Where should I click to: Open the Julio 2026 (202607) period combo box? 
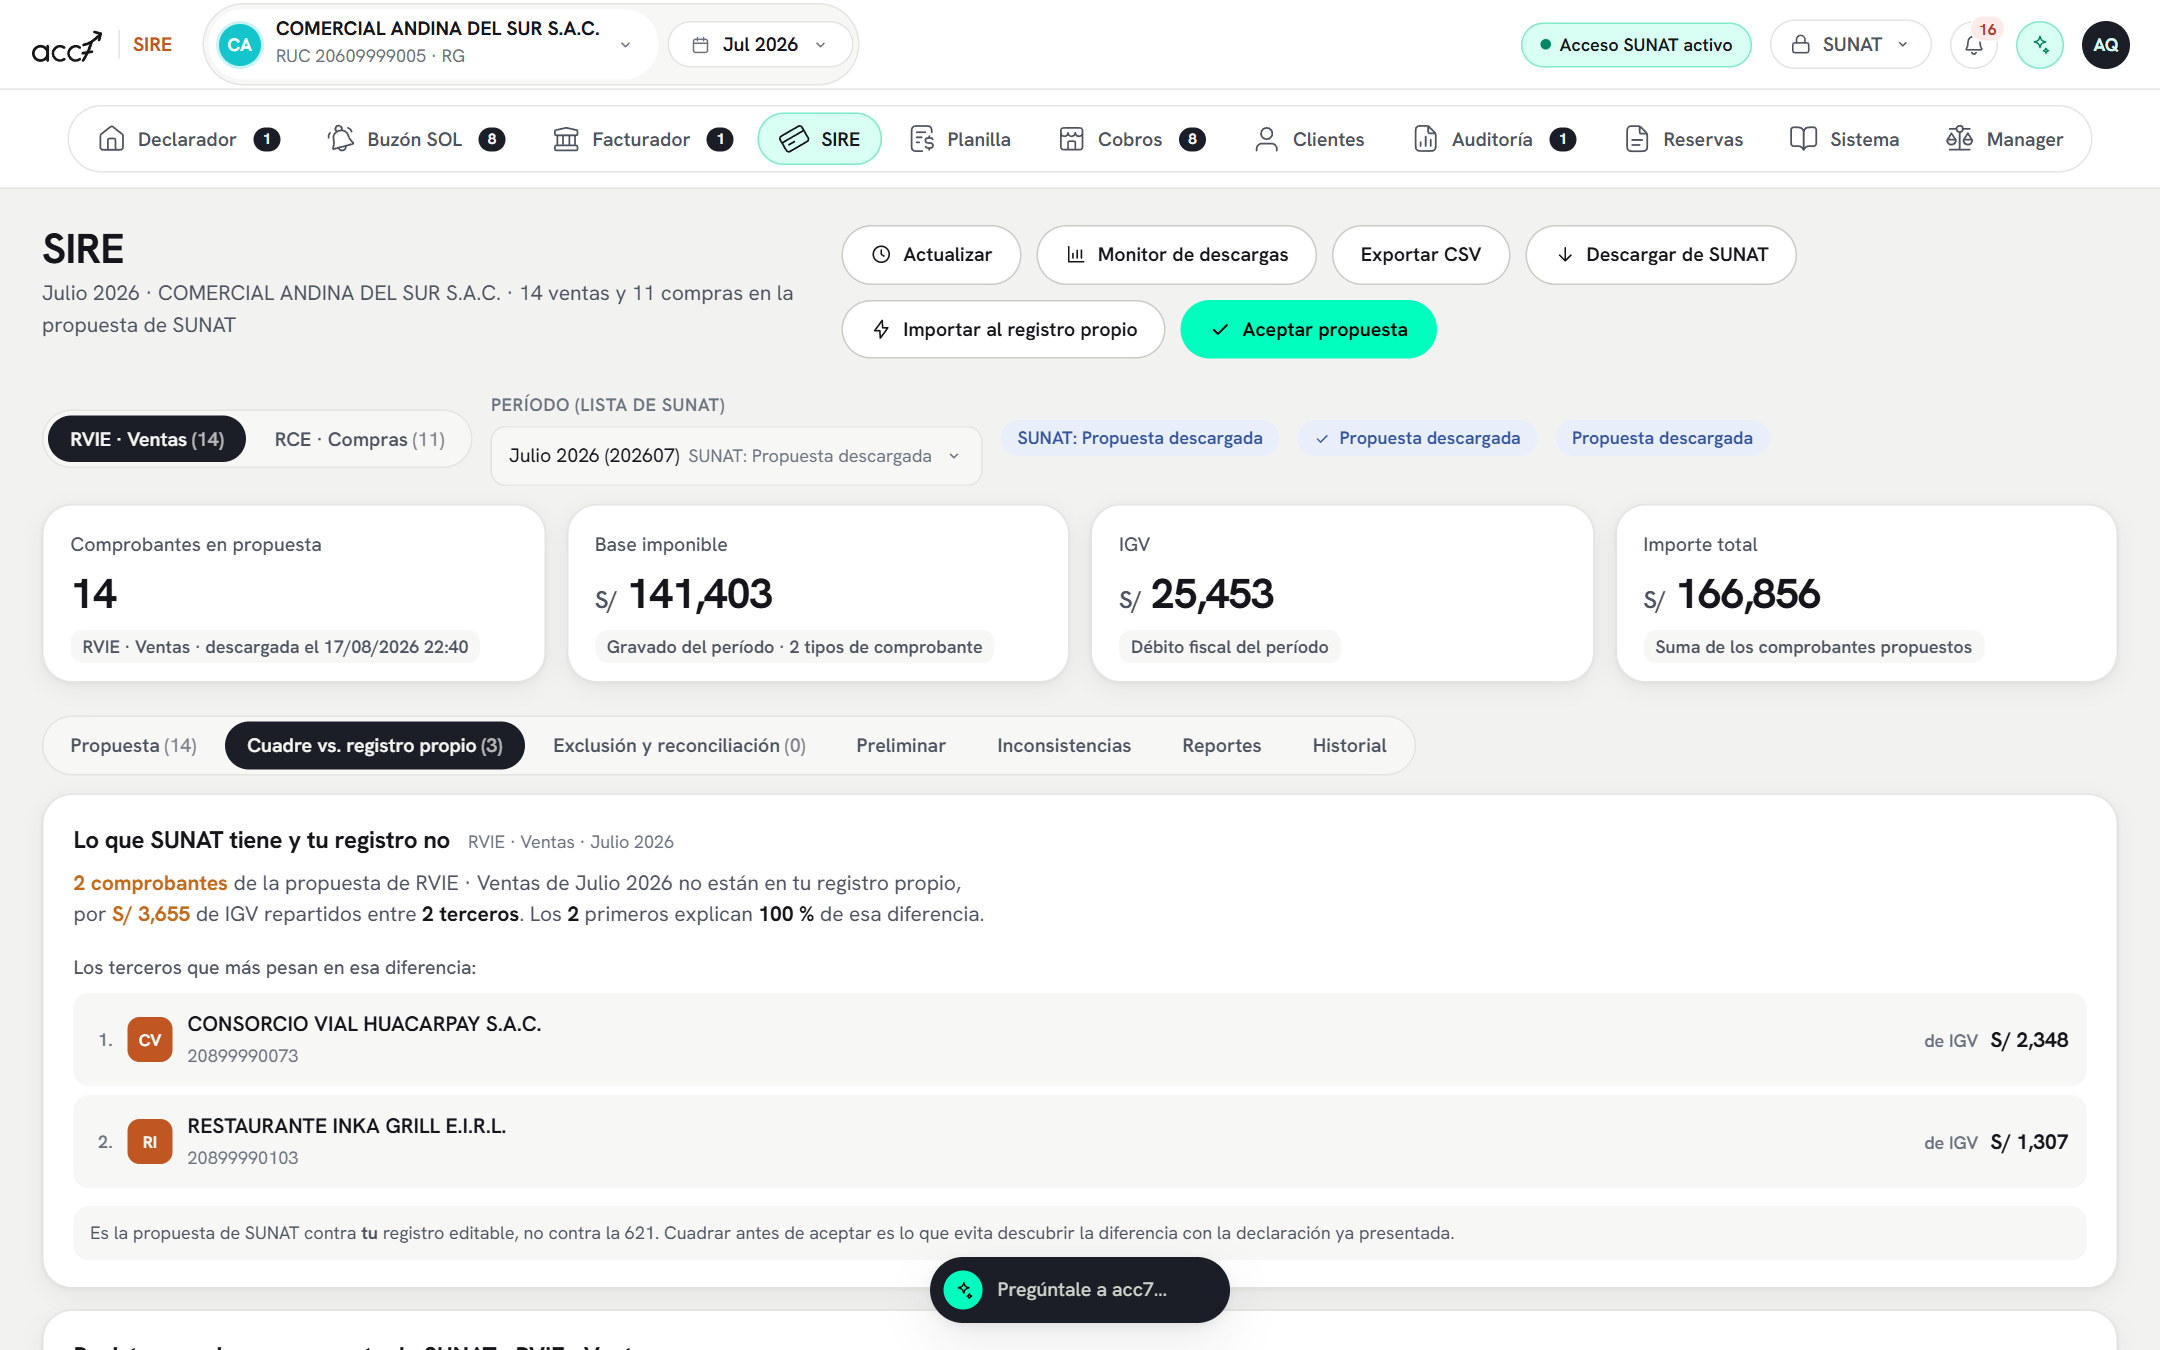[x=736, y=456]
